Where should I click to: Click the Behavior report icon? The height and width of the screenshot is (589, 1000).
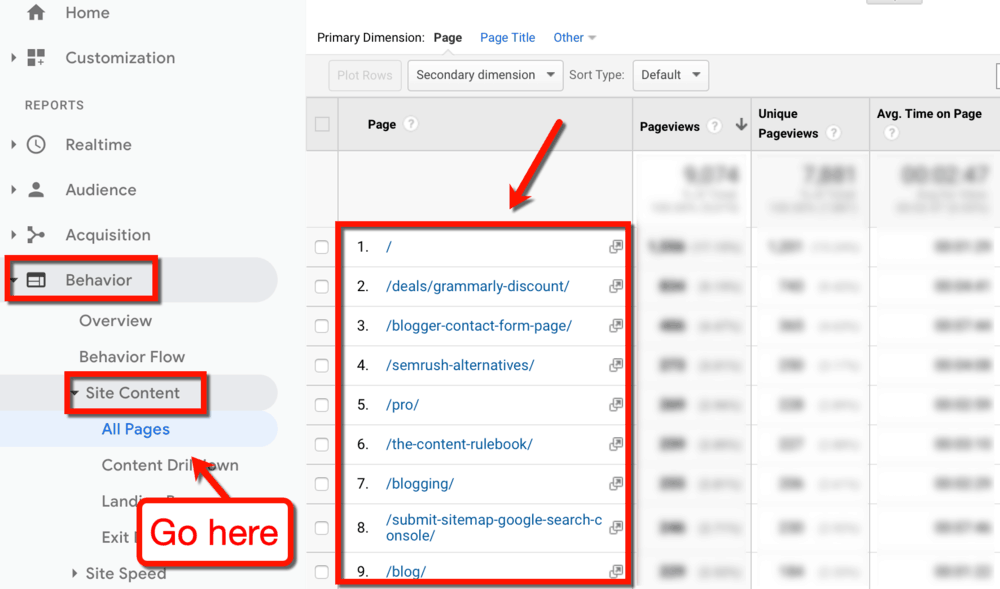coord(36,279)
